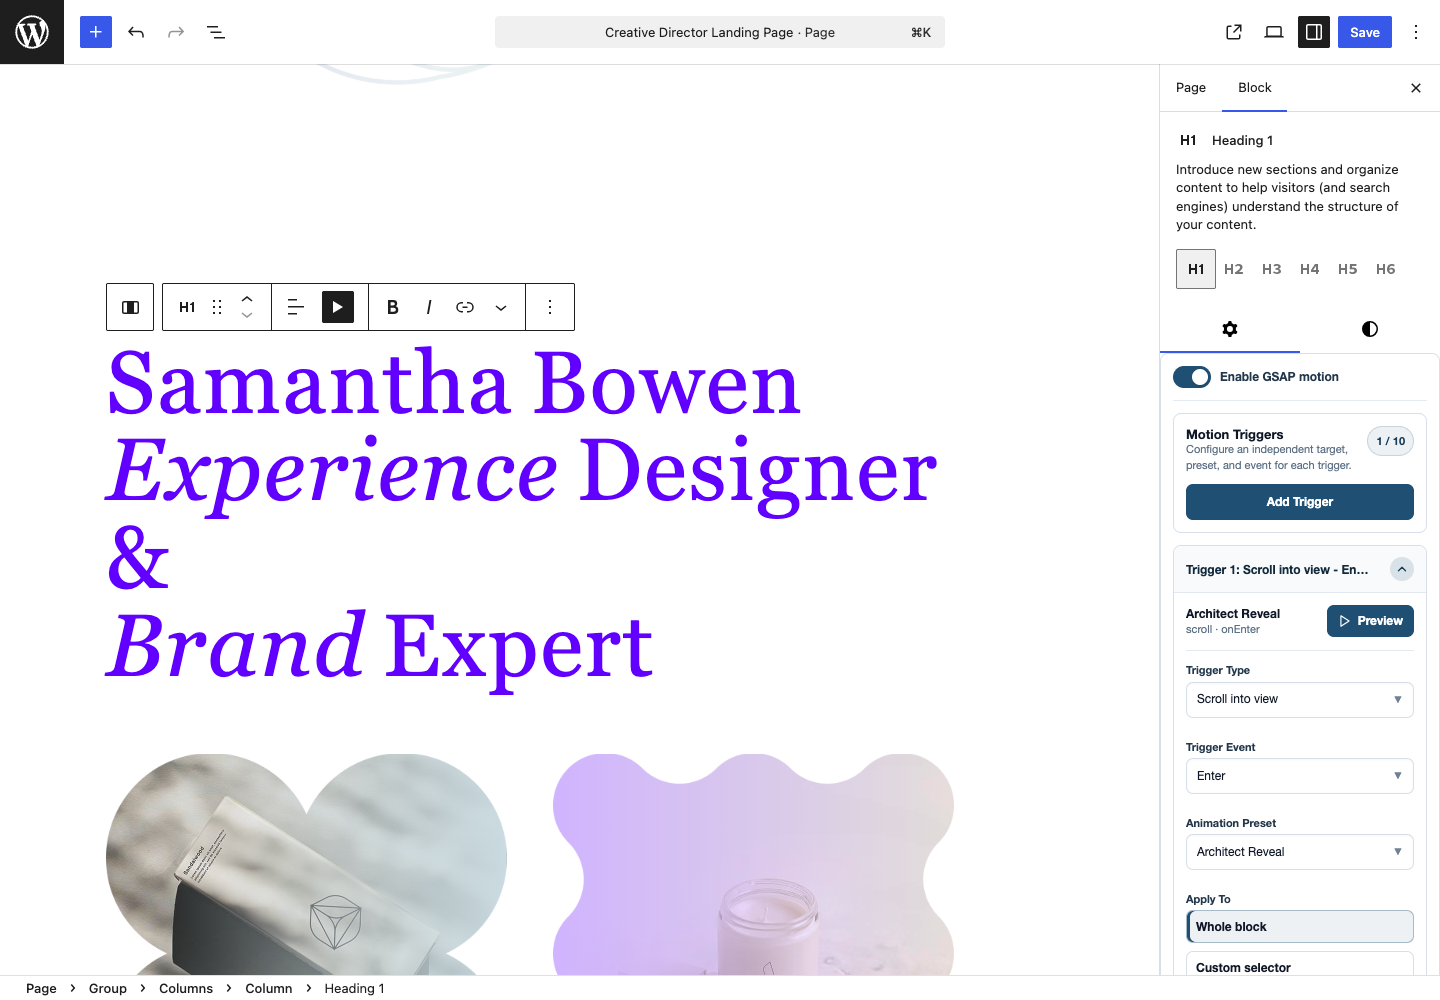This screenshot has width=1440, height=1000.
Task: Click the redo arrow icon
Action: (x=176, y=32)
